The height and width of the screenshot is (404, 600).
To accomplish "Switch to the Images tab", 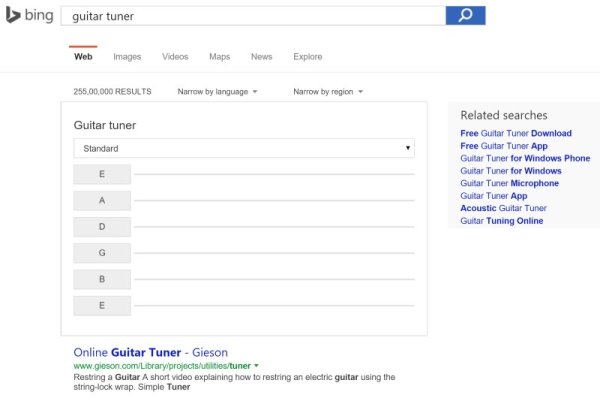I will click(127, 57).
